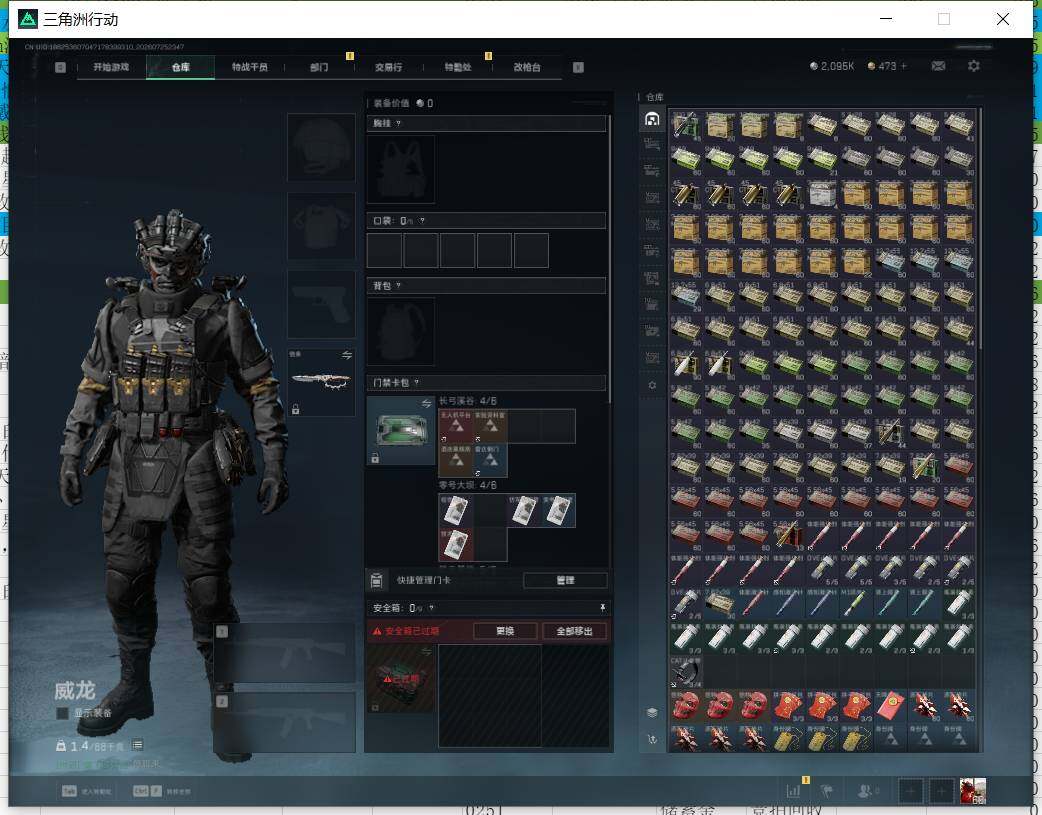
Task: Click the empty chest rig slot
Action: [x=401, y=169]
